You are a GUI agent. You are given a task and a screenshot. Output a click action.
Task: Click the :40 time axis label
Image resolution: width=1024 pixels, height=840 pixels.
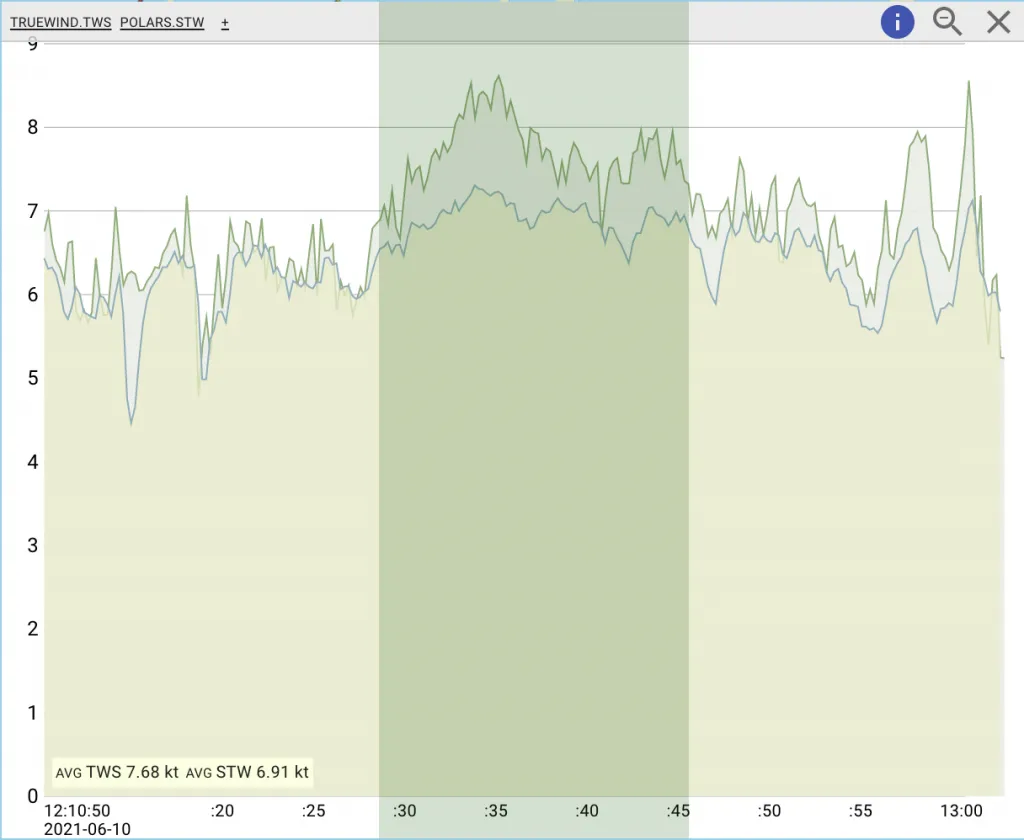click(588, 810)
